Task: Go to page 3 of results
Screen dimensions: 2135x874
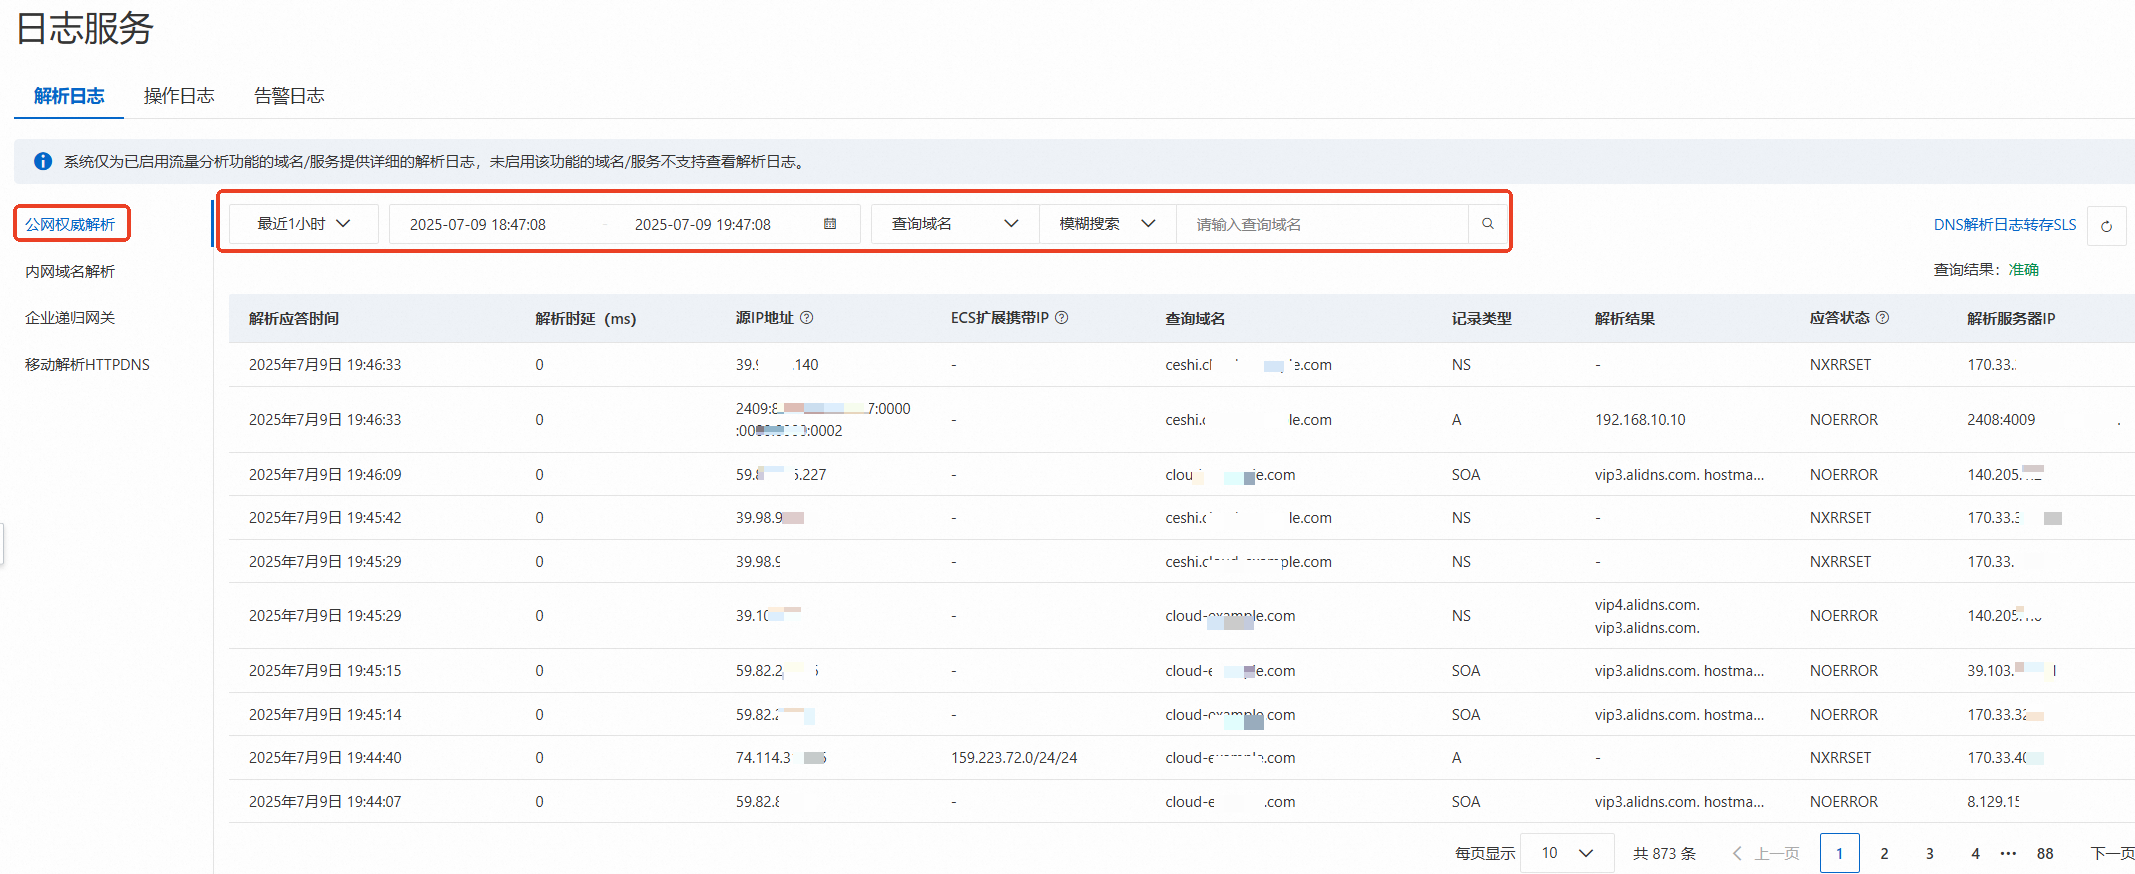Action: click(x=1930, y=854)
